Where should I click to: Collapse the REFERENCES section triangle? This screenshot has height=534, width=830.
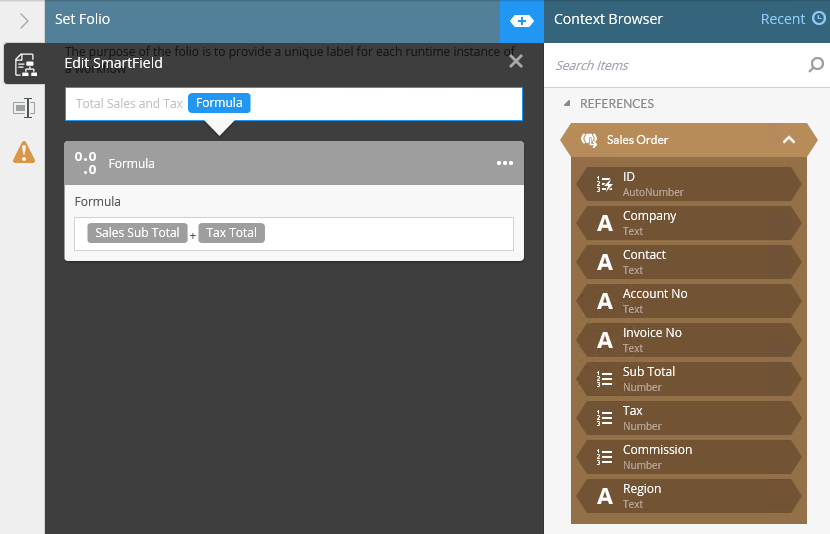567,103
